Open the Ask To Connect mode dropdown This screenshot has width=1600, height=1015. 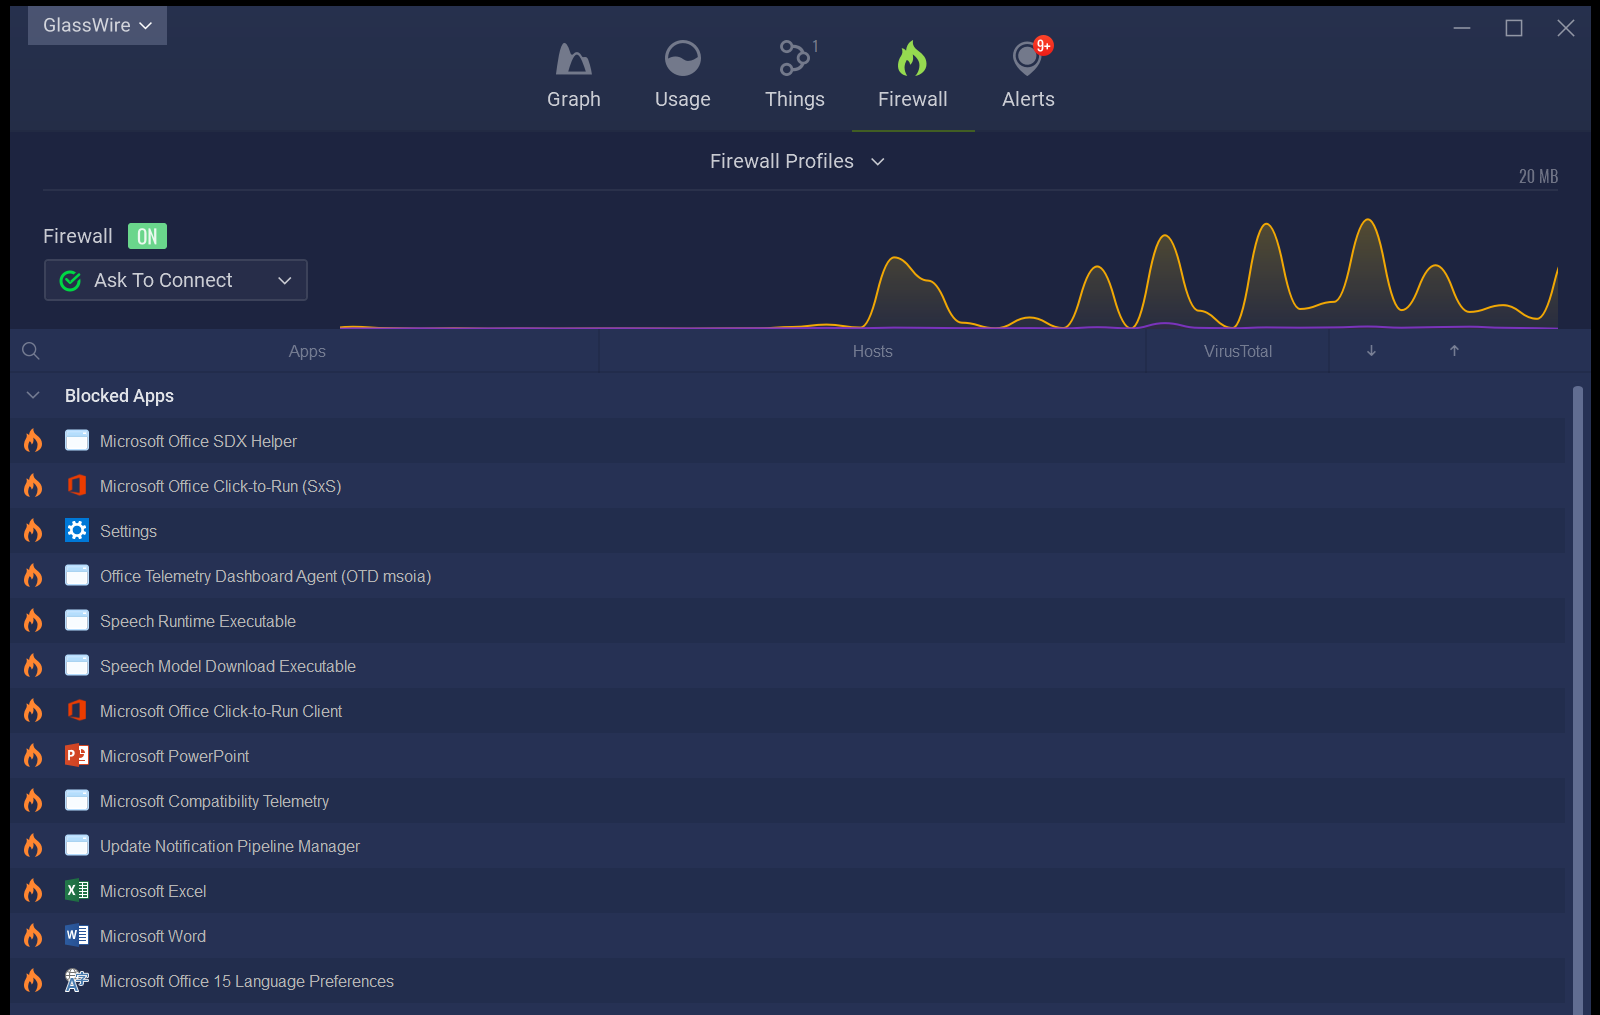point(176,280)
